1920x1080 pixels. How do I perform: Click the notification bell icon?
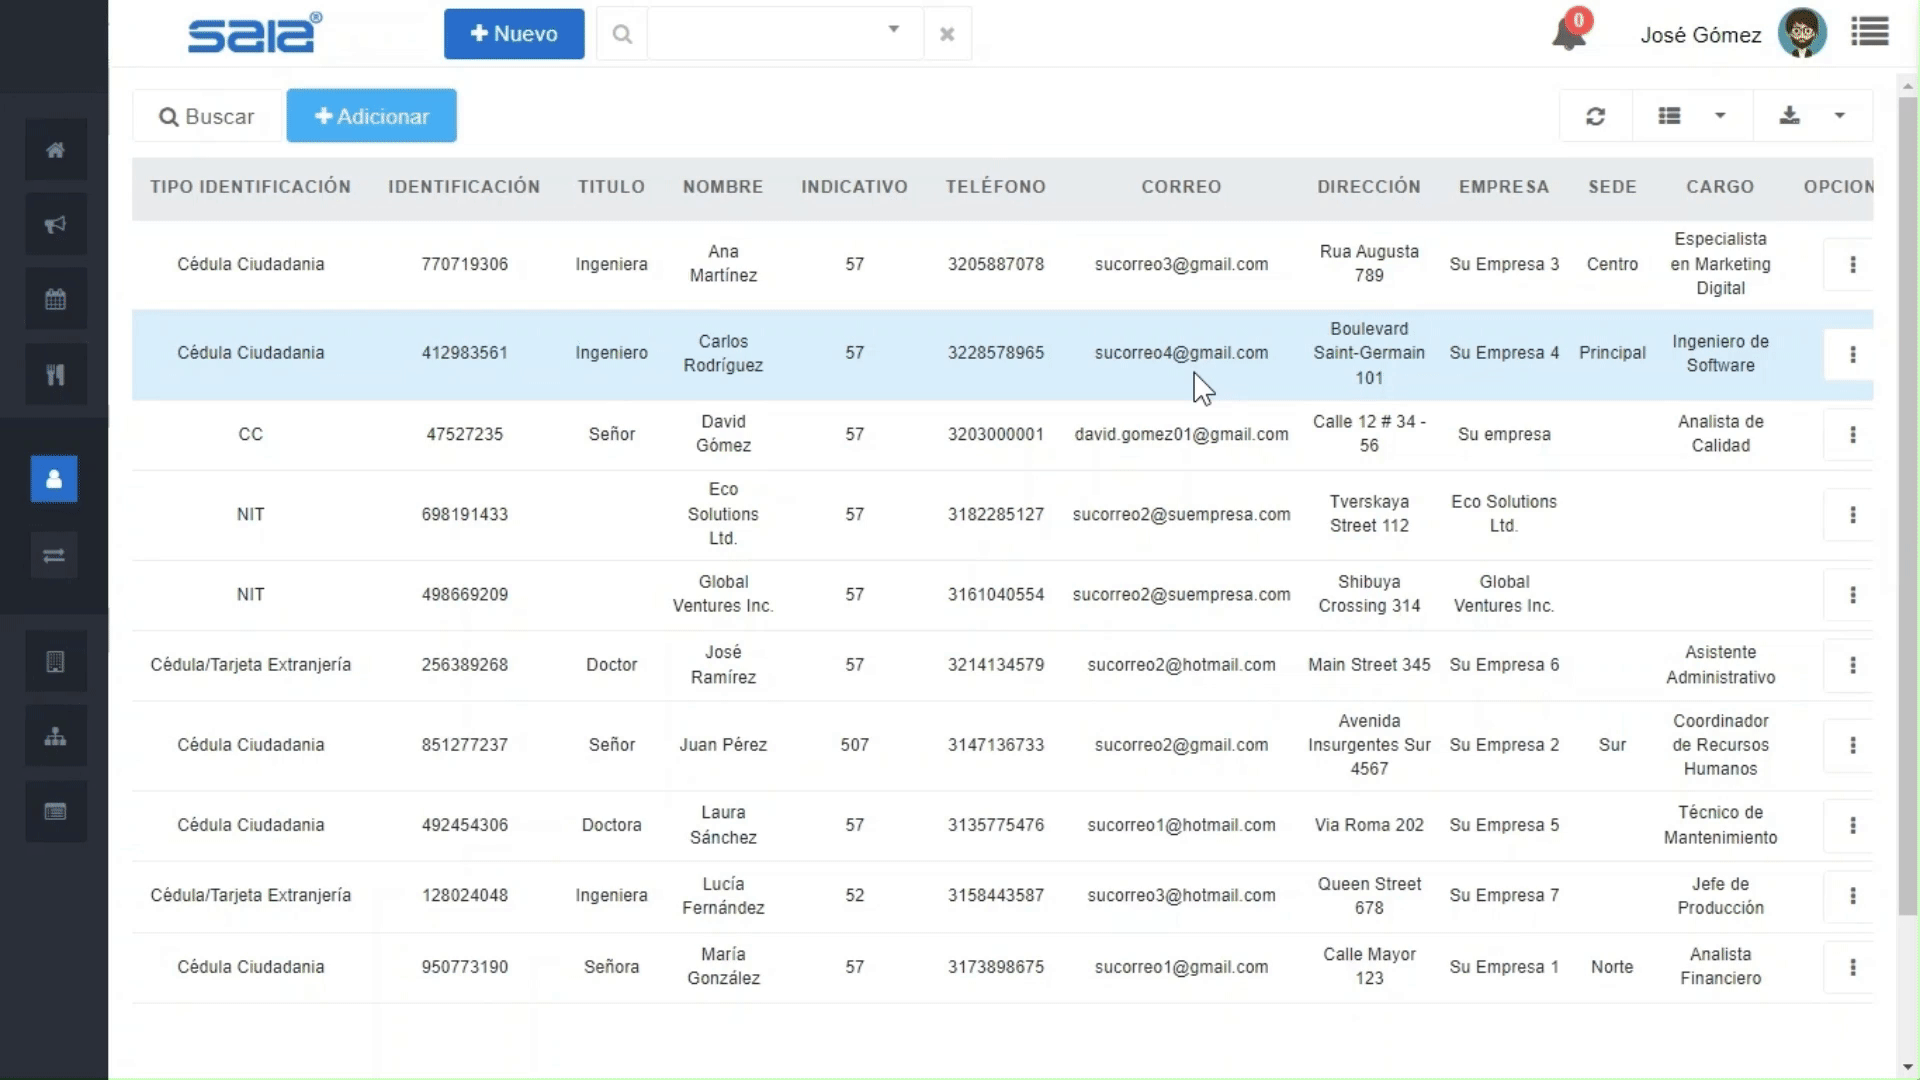1568,35
